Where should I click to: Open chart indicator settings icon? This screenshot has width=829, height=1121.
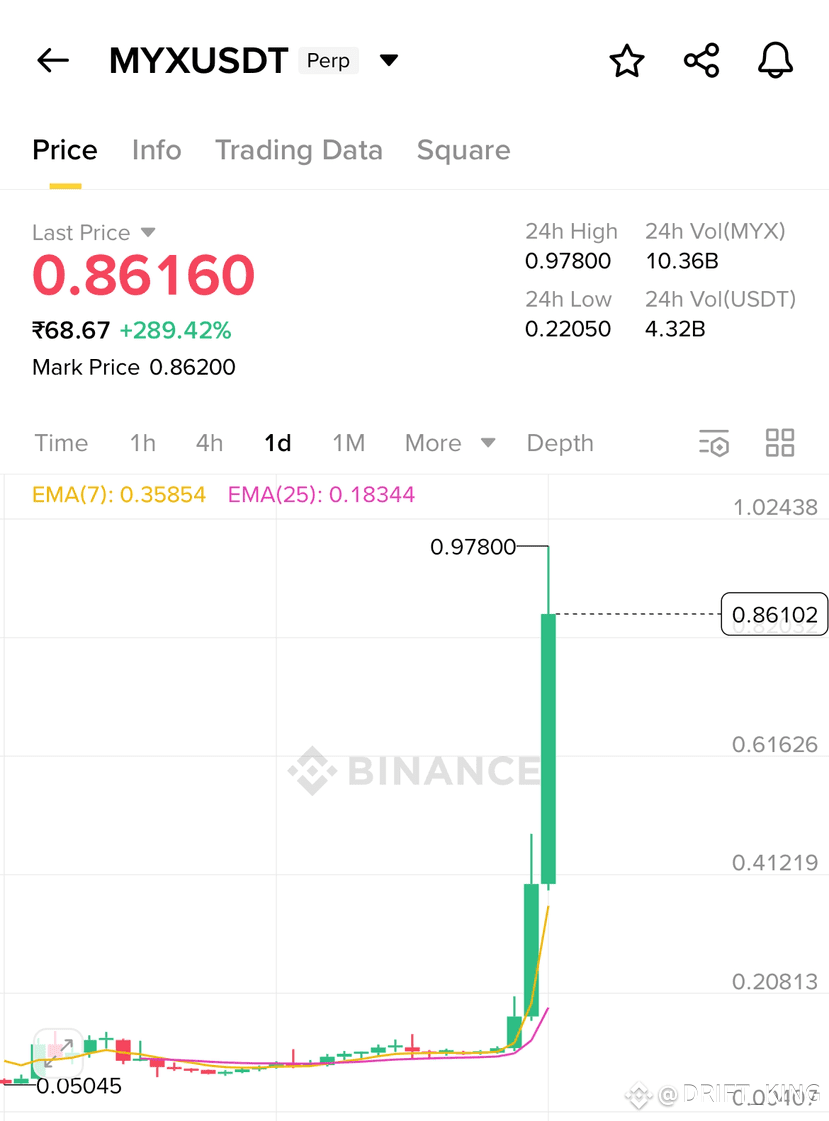click(713, 443)
